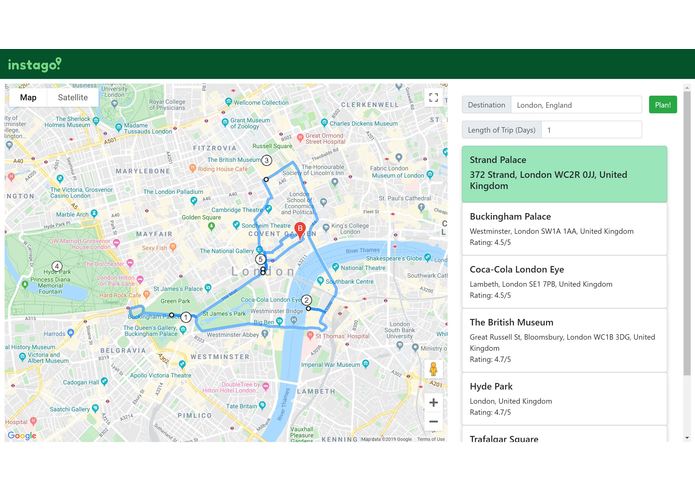Click the St James's Palace pin
The width and height of the screenshot is (695, 494).
point(208,288)
